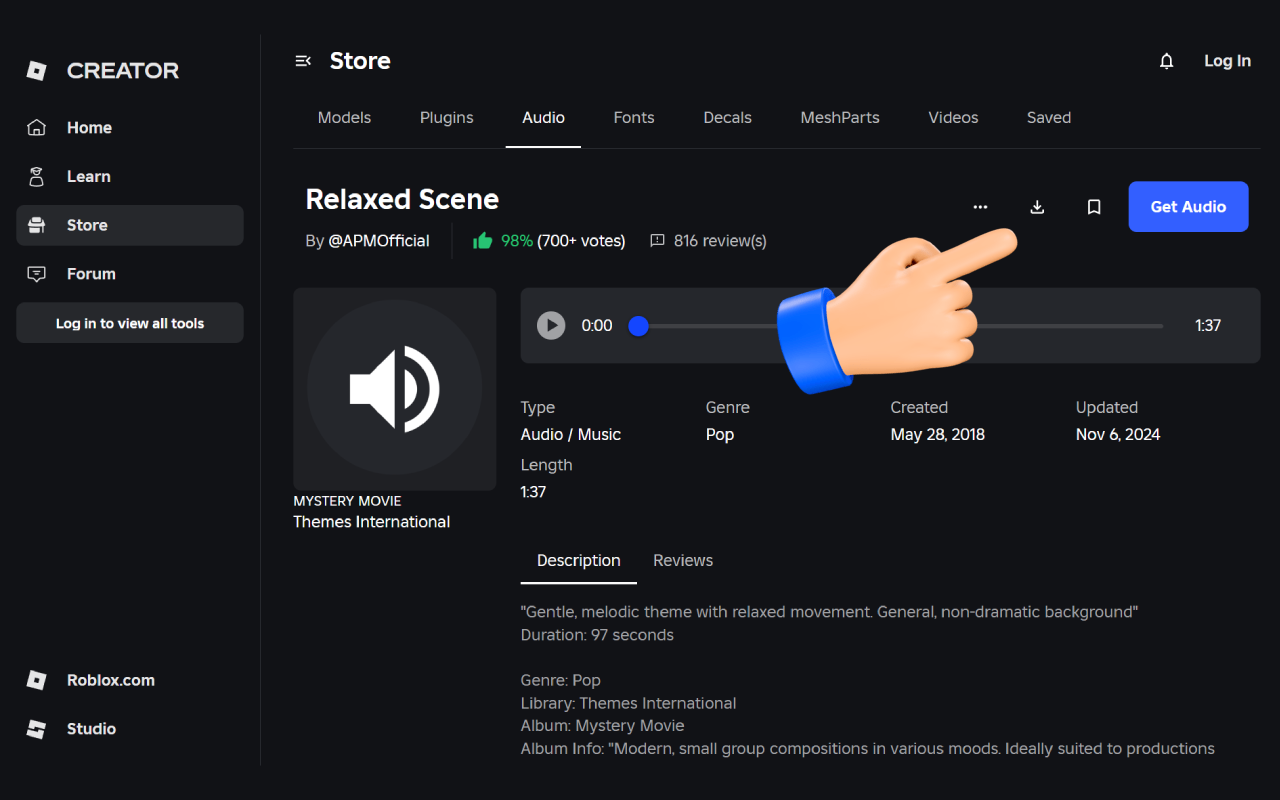Click the 0:00 elapsed time label
Image resolution: width=1280 pixels, height=800 pixels.
(597, 325)
